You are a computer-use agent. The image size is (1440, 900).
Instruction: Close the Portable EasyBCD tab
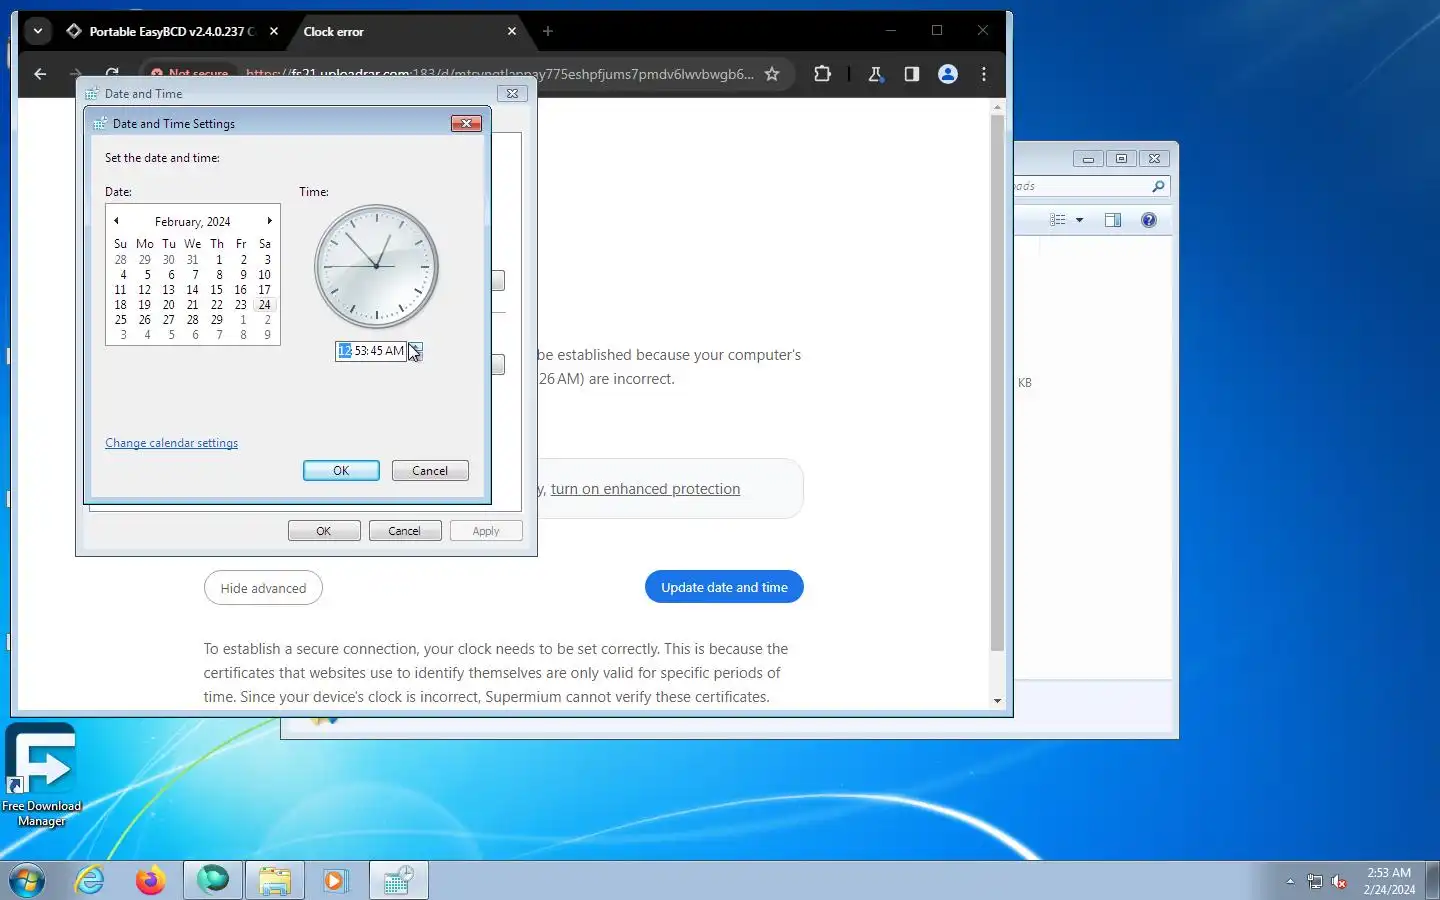(274, 32)
